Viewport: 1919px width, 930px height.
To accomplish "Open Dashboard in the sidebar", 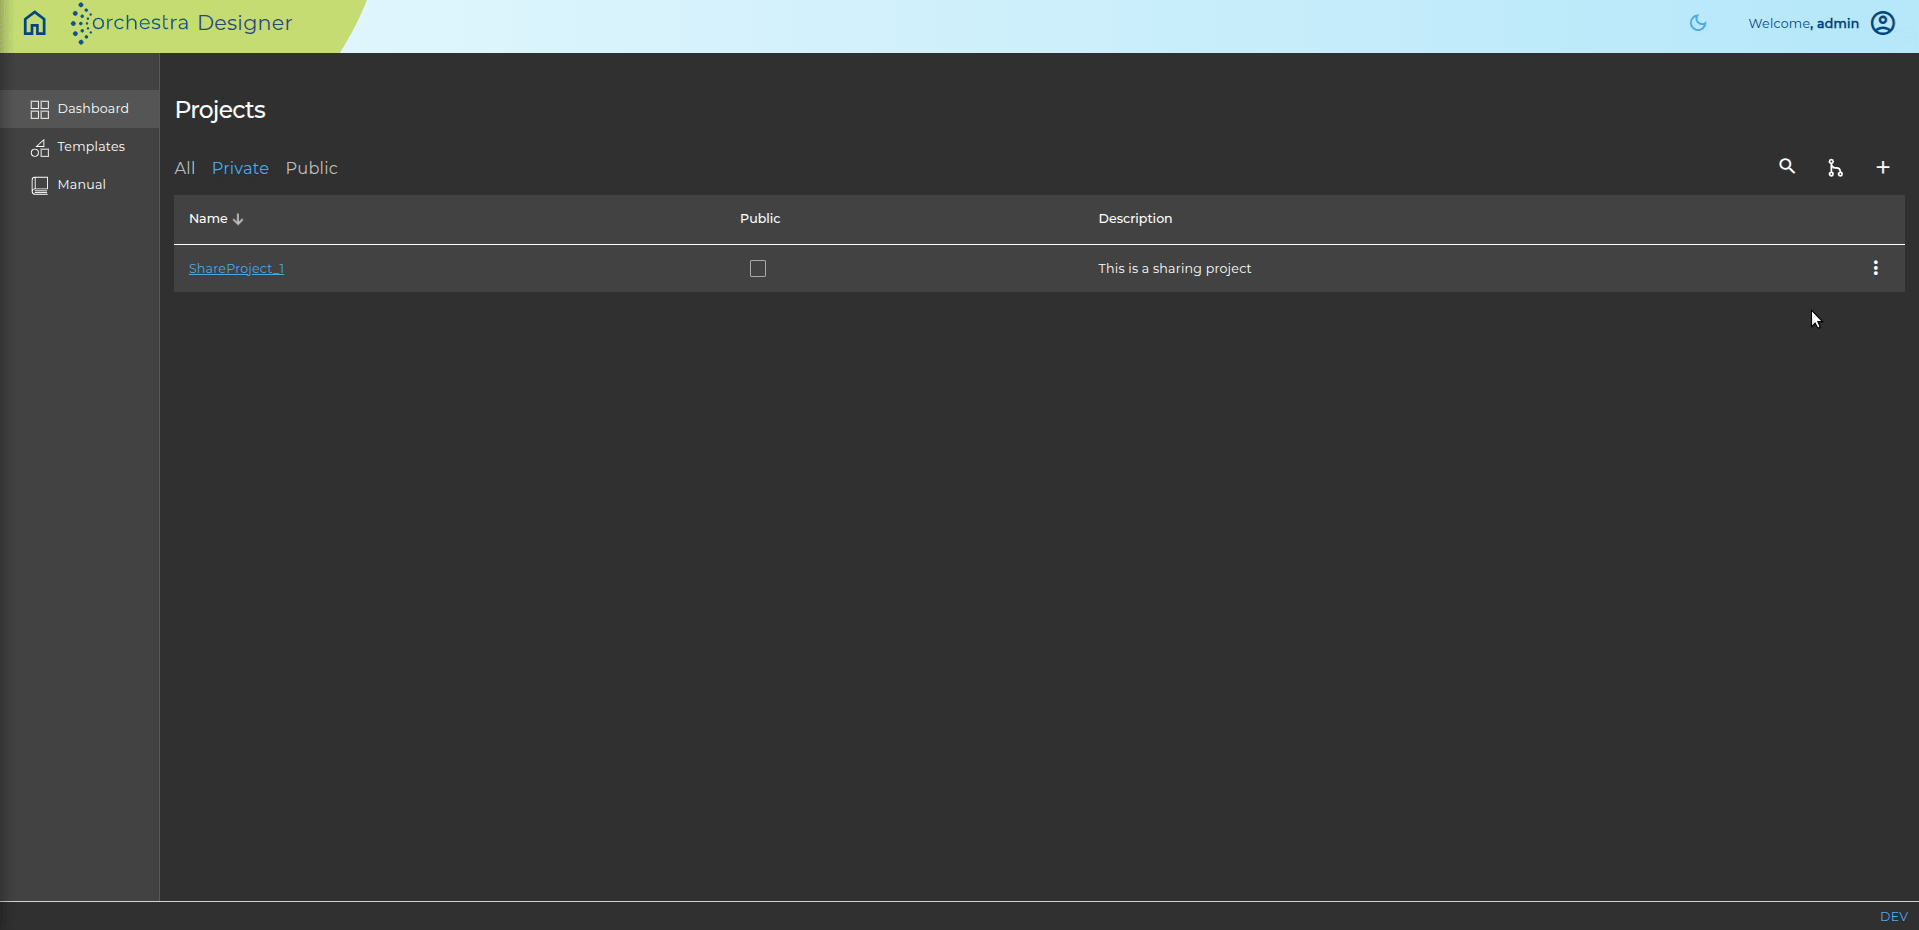I will 80,109.
